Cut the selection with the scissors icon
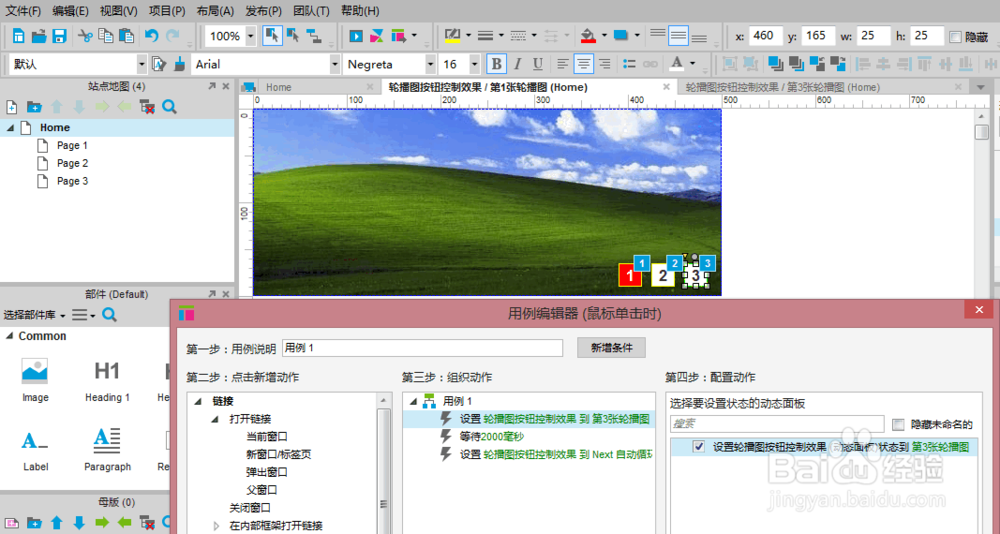The height and width of the screenshot is (534, 1000). 85,36
